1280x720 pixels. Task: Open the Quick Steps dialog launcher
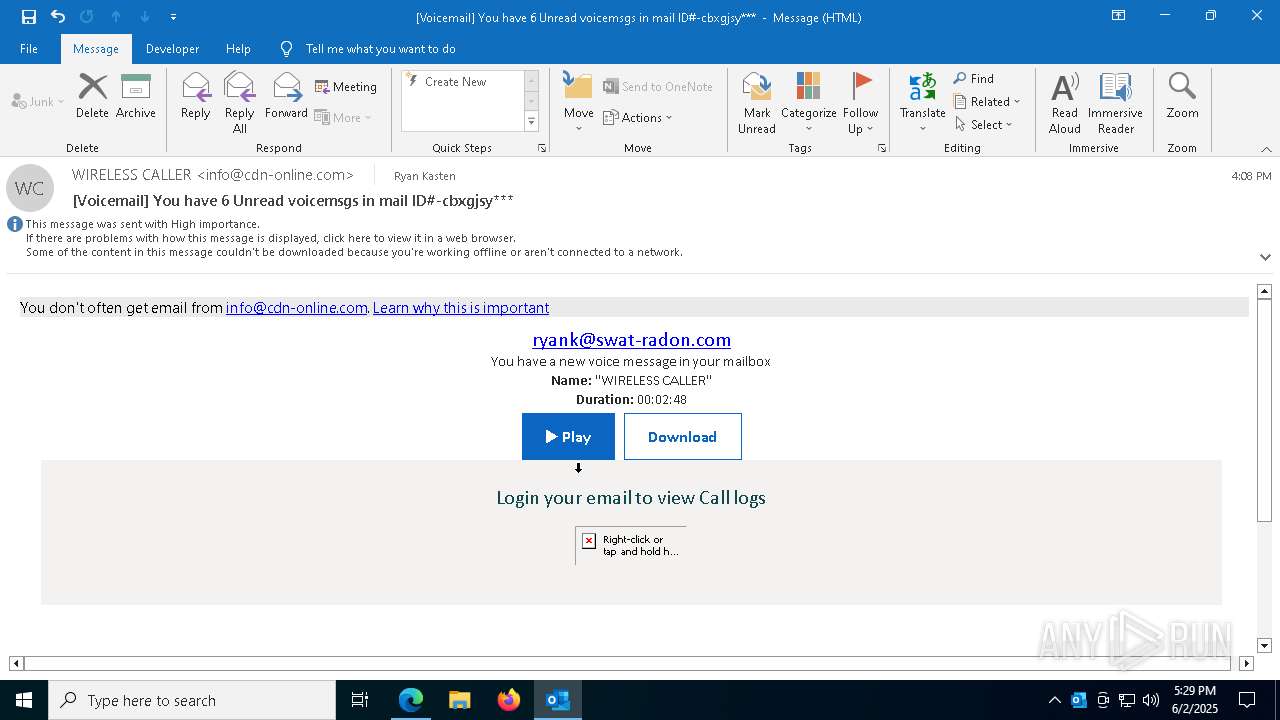[x=542, y=148]
